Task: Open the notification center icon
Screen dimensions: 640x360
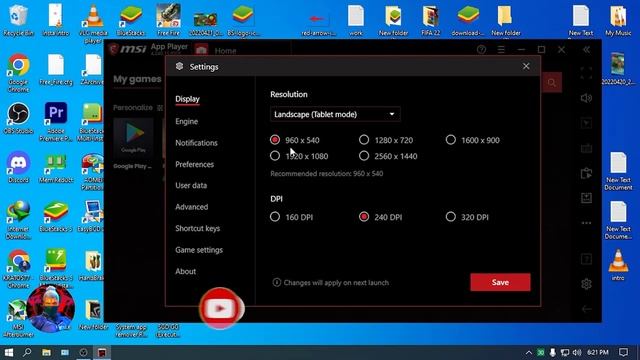Action: (x=623, y=352)
